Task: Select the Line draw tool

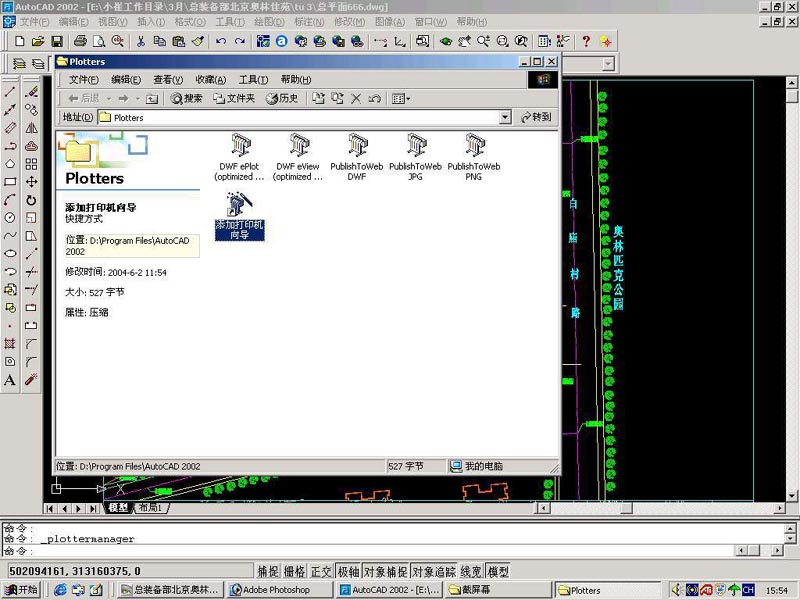Action: point(10,92)
